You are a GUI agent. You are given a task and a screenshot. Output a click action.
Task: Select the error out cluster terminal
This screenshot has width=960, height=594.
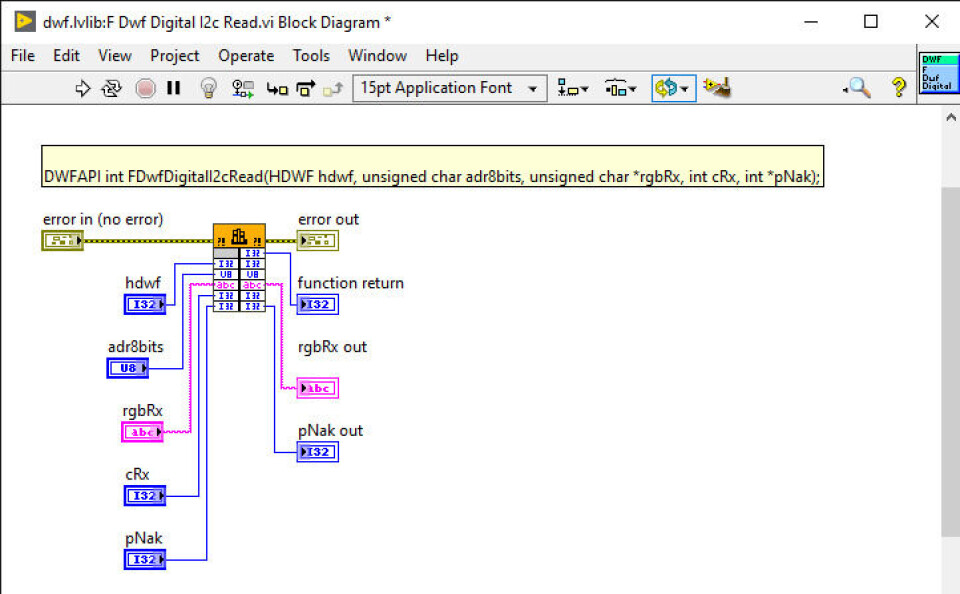coord(318,241)
